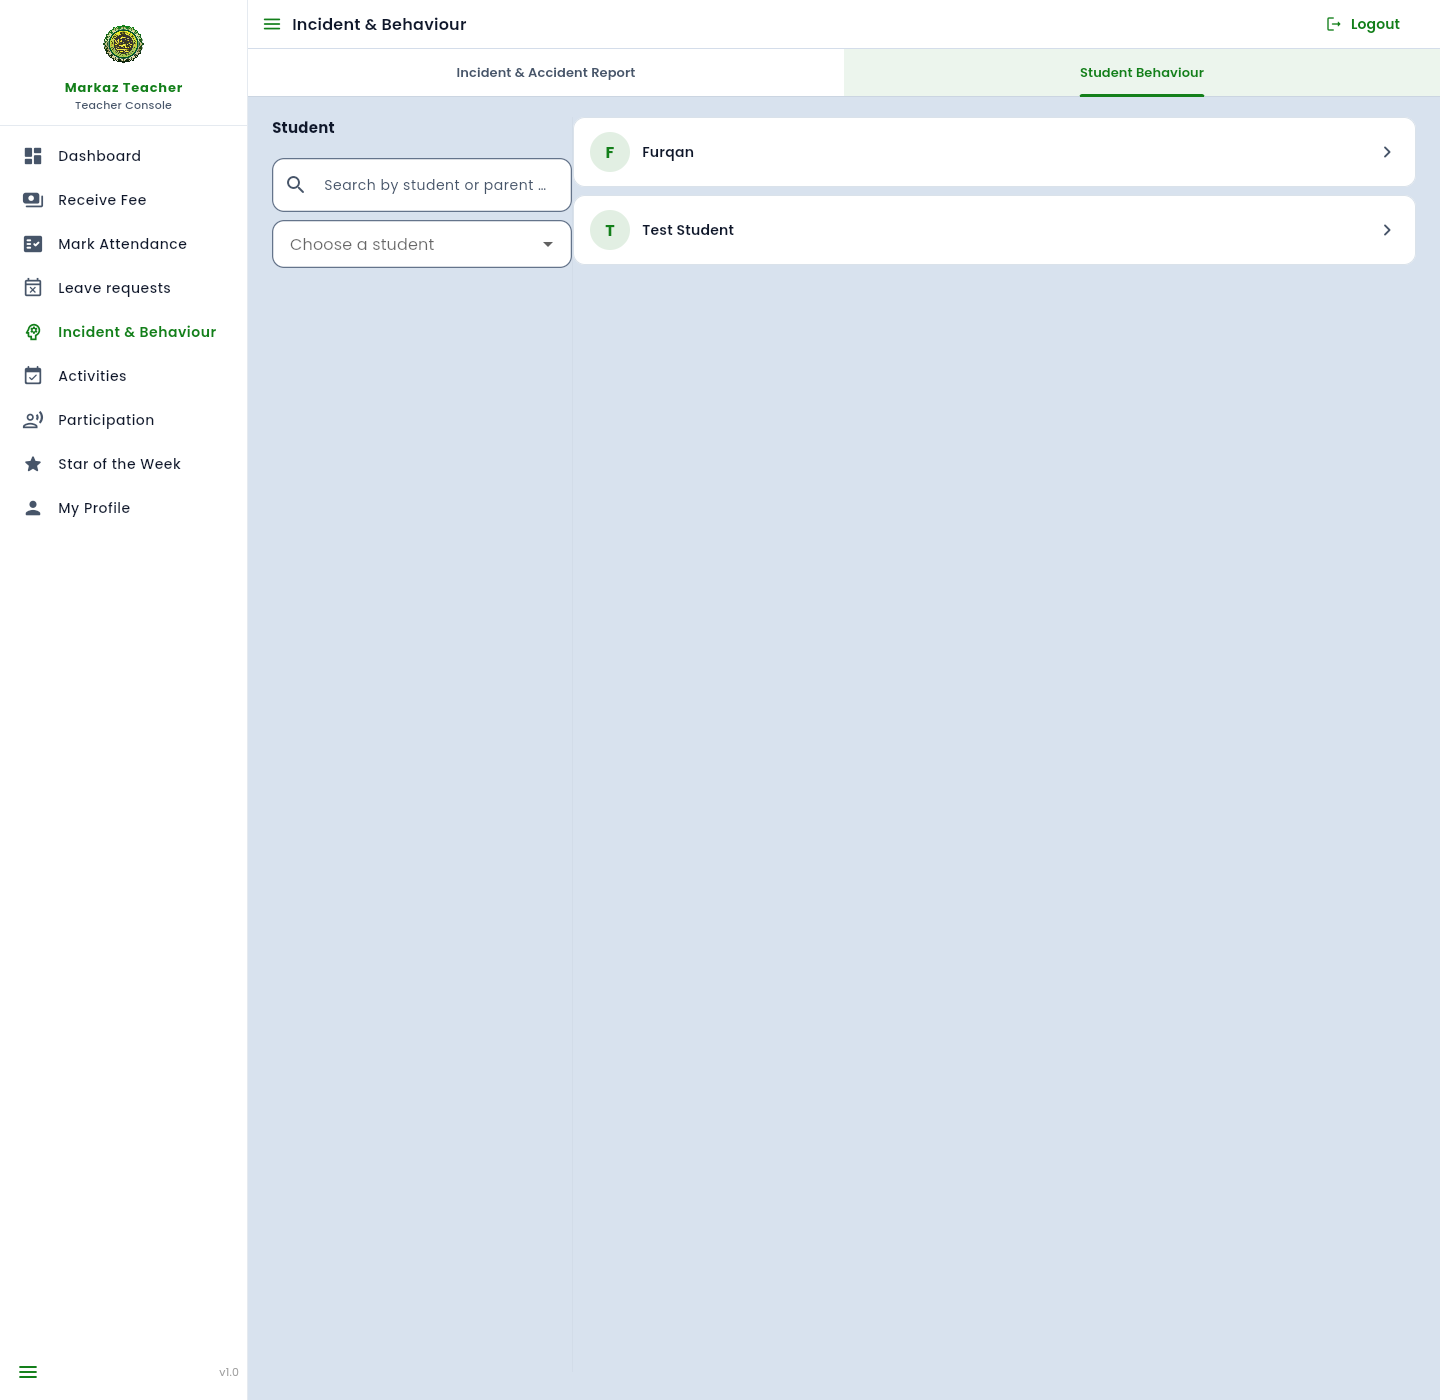Screen dimensions: 1440x1400
Task: Click the v1.0 version label
Action: (x=229, y=1372)
